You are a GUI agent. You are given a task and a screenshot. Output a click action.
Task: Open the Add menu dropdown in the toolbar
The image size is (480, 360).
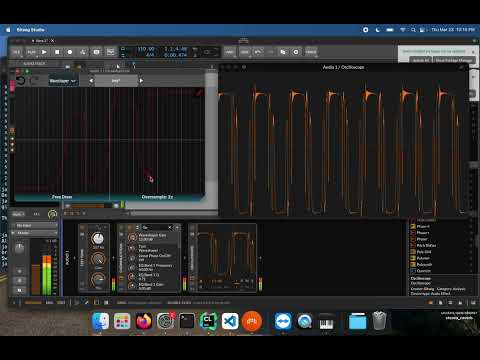coord(229,52)
